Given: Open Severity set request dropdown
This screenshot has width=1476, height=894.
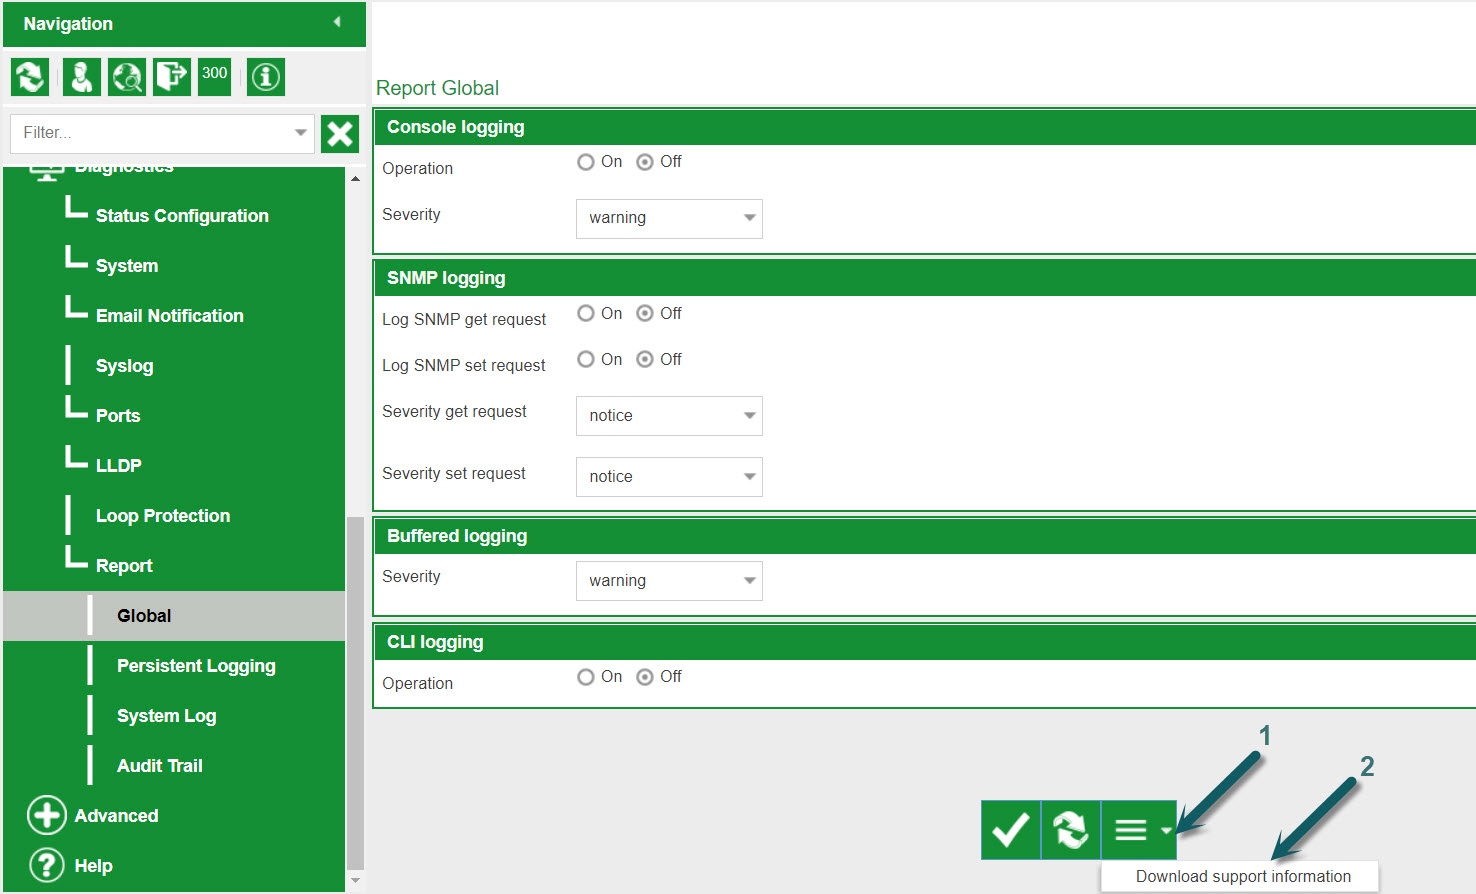Looking at the screenshot, I should pyautogui.click(x=669, y=477).
